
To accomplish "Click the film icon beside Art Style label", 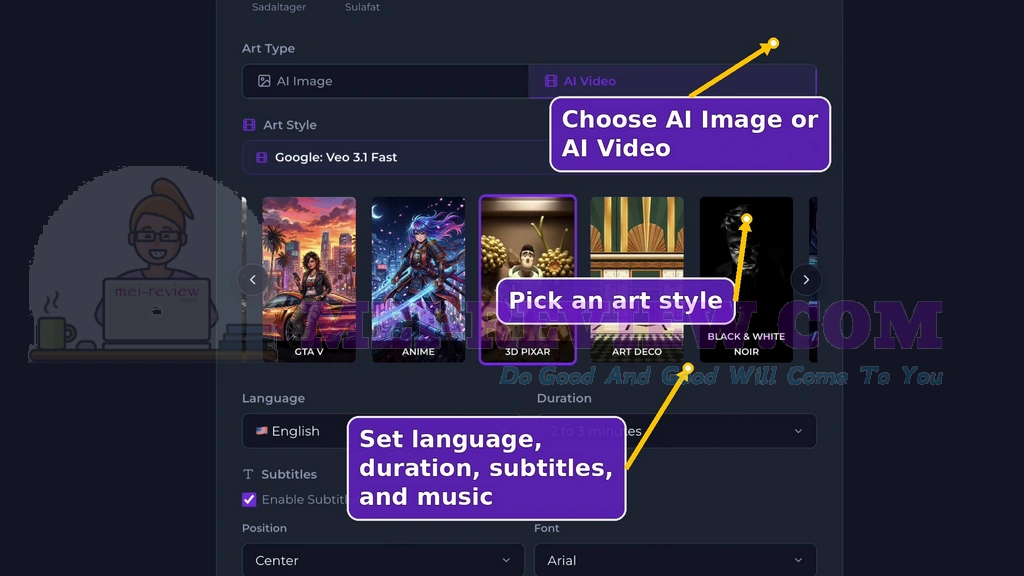I will click(x=249, y=125).
